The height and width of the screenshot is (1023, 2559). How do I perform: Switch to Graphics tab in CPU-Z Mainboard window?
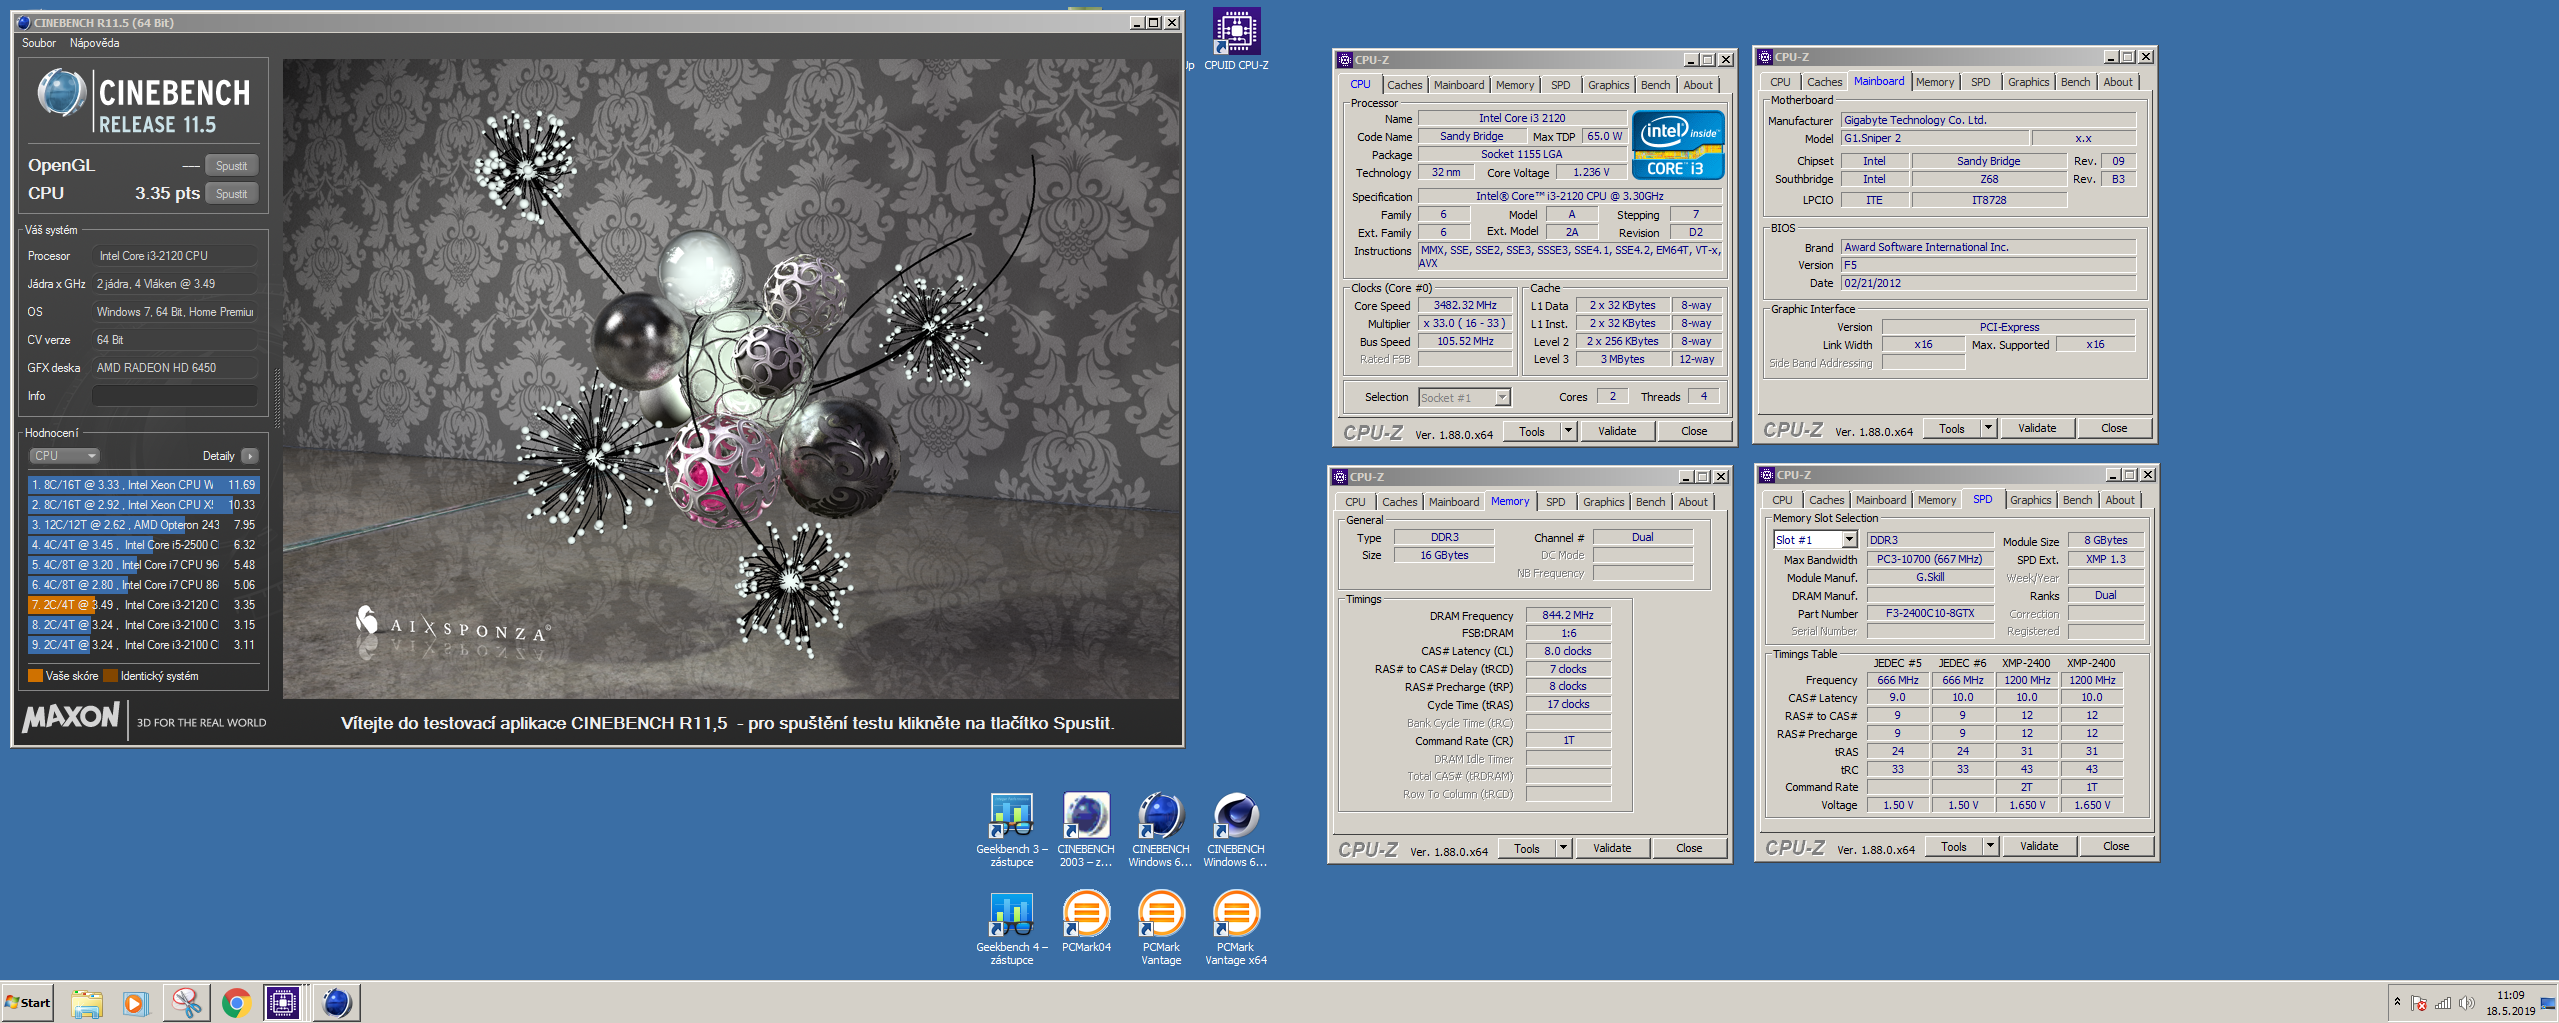pos(2028,82)
